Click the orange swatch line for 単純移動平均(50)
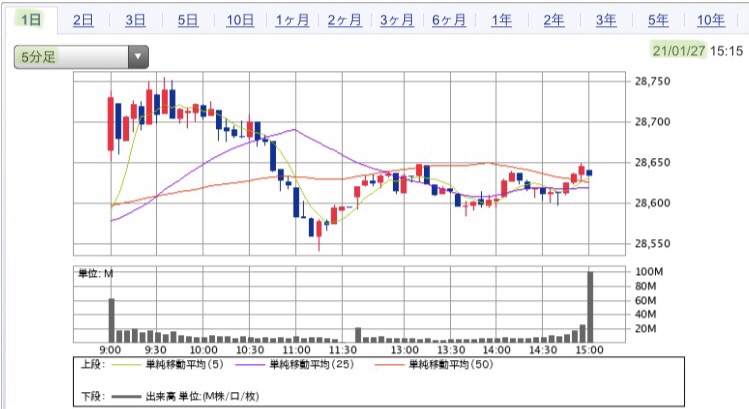Viewport: 749px width, 409px height. (x=390, y=365)
